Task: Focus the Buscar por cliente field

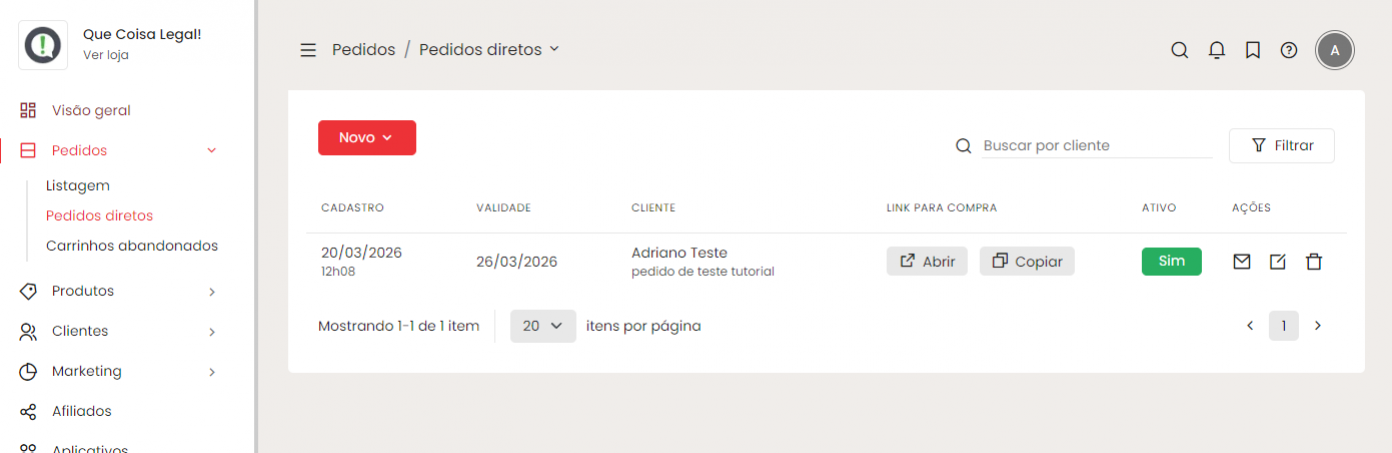Action: coord(1096,146)
